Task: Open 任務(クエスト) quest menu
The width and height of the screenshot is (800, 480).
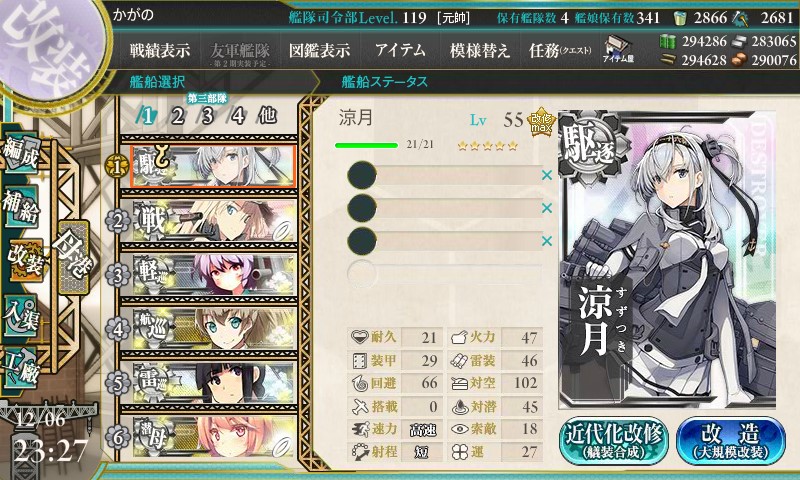Action: pyautogui.click(x=560, y=50)
